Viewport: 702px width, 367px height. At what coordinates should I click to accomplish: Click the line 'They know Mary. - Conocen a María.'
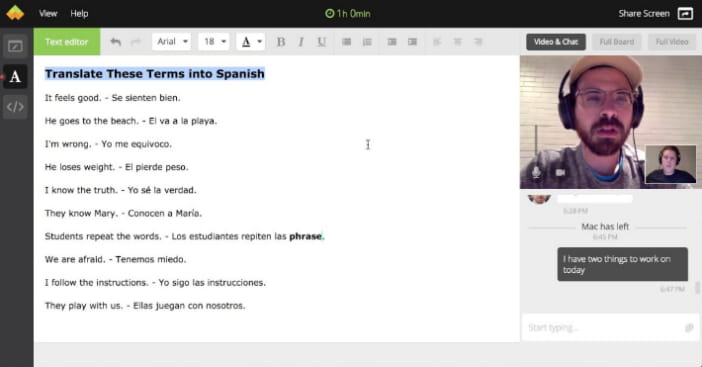(123, 213)
